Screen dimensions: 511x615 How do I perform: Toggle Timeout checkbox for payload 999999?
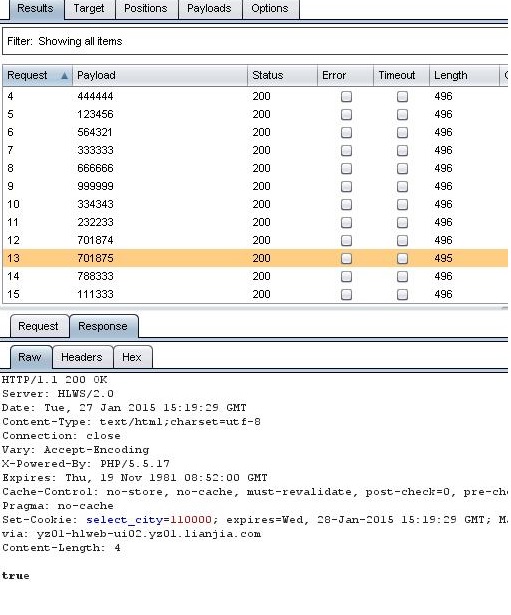pos(402,187)
